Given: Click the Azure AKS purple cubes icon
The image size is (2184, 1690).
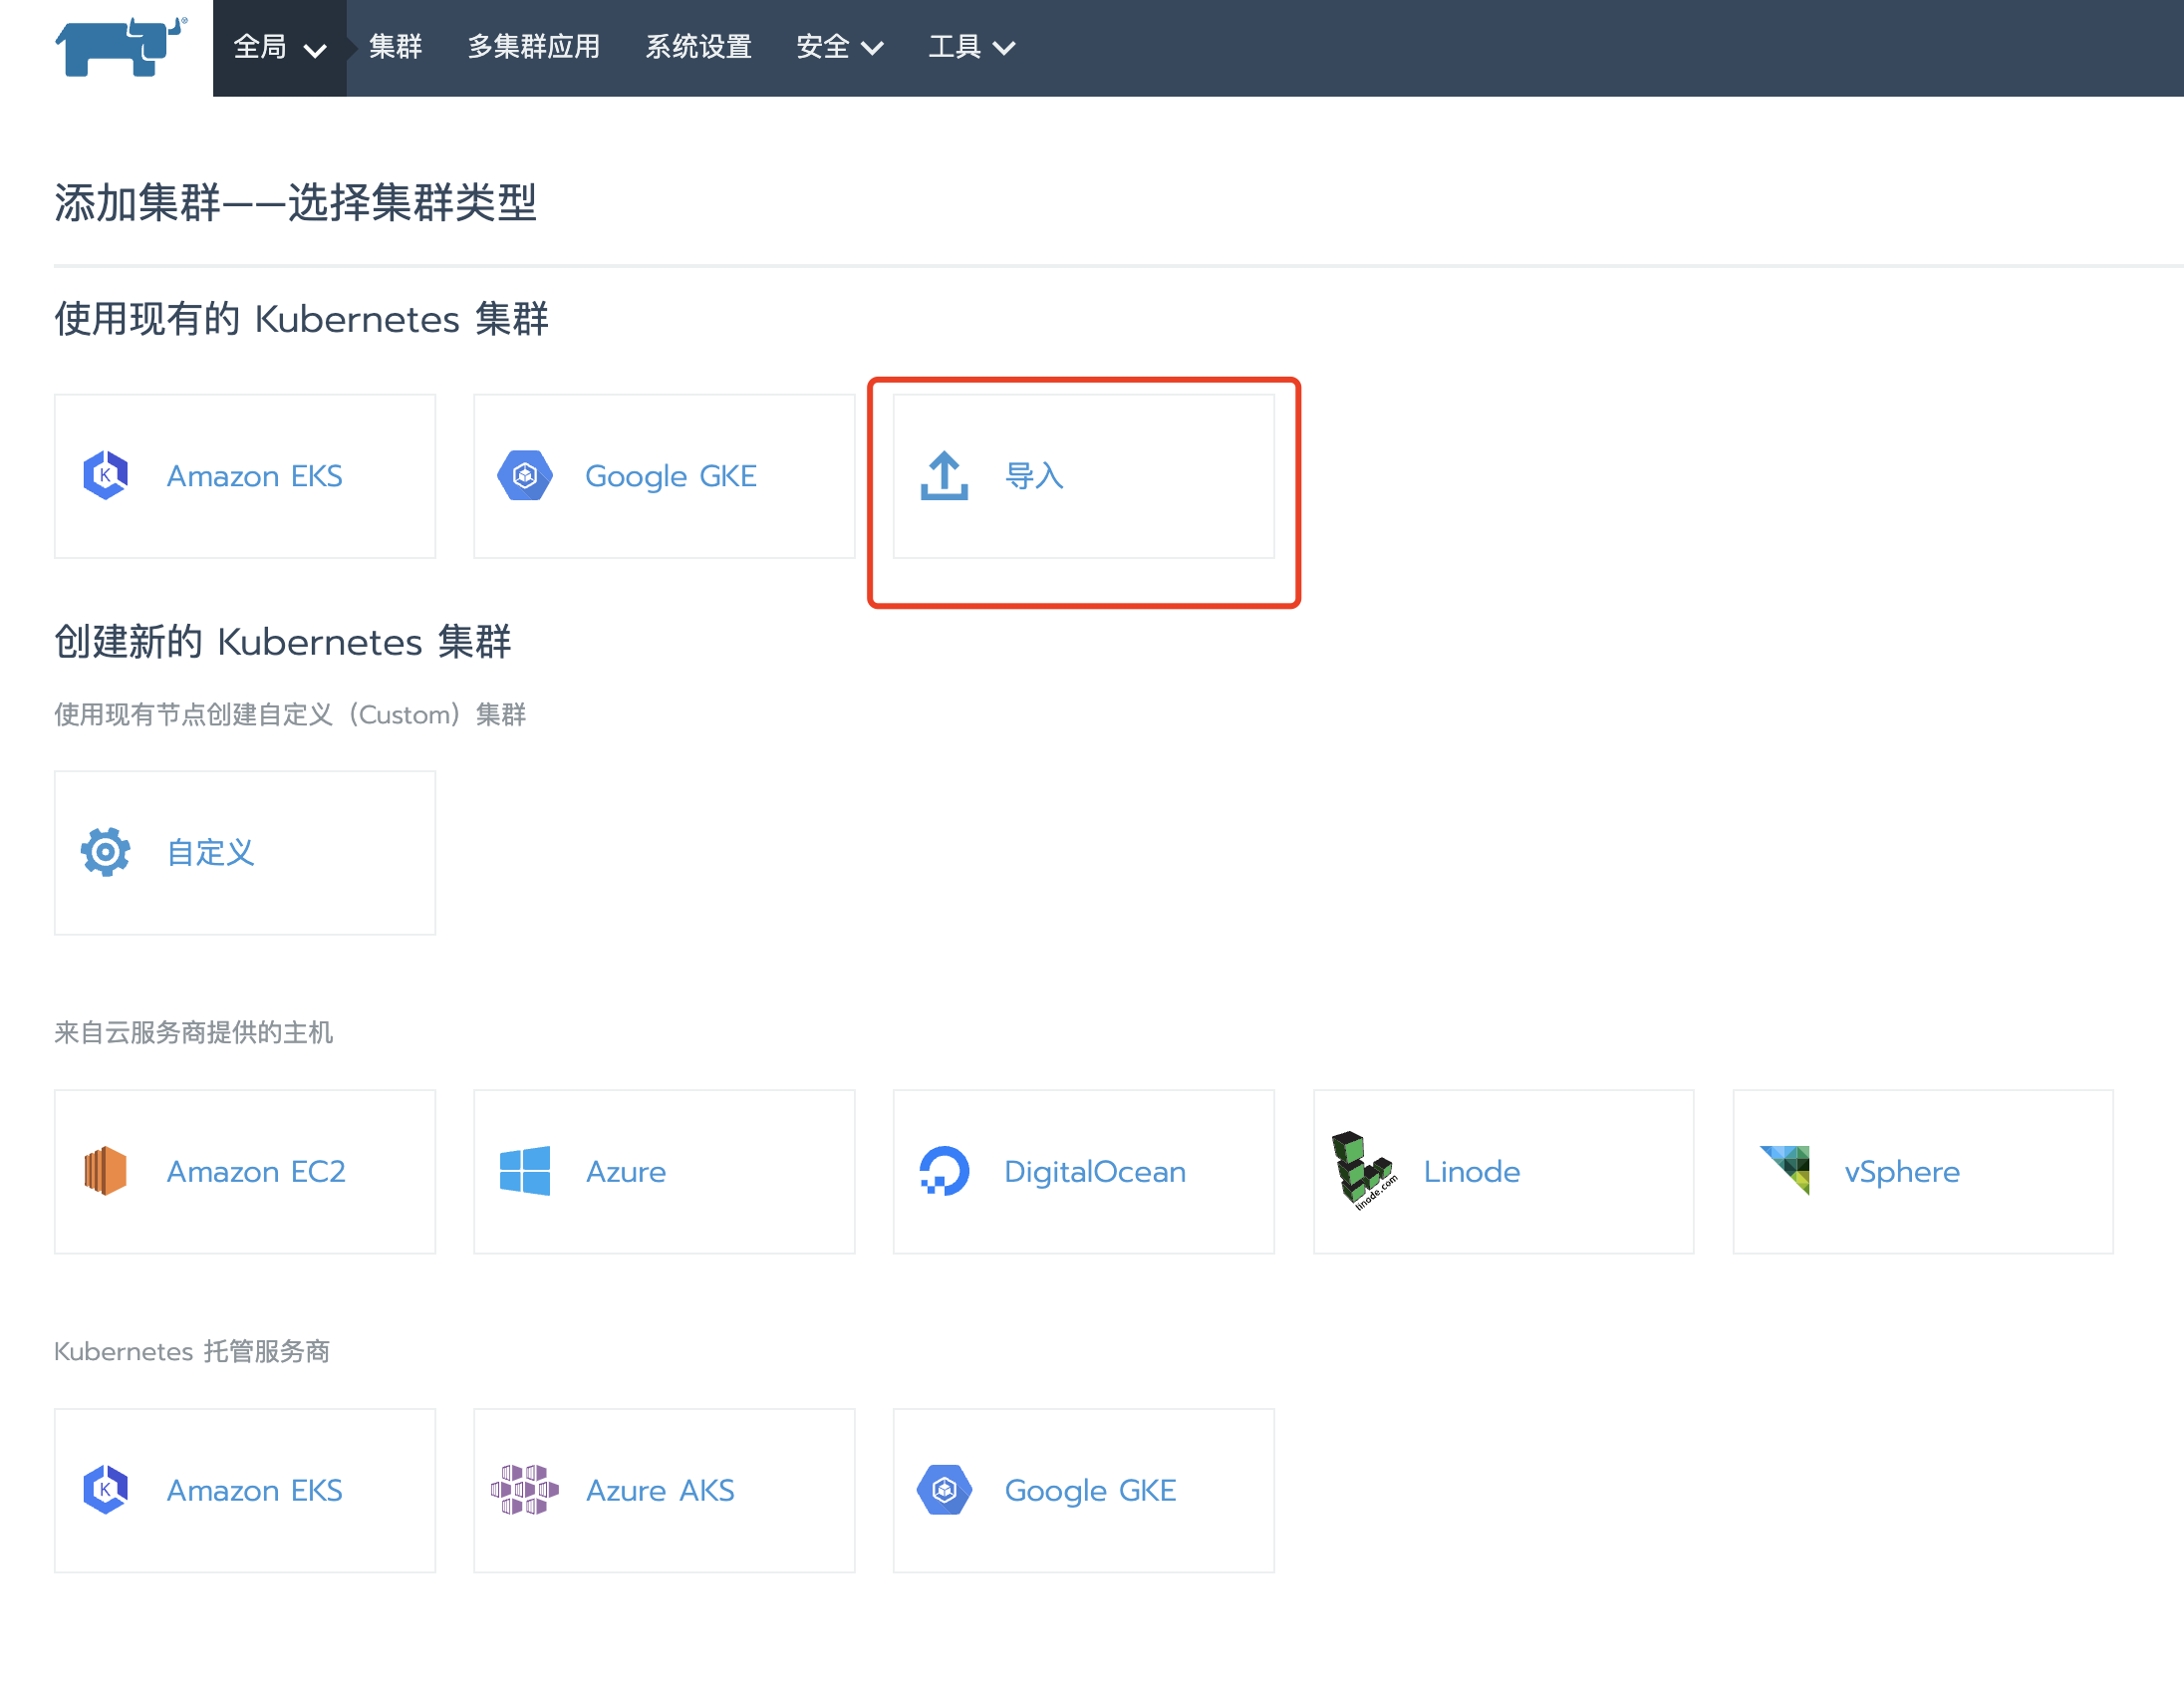Looking at the screenshot, I should (524, 1490).
